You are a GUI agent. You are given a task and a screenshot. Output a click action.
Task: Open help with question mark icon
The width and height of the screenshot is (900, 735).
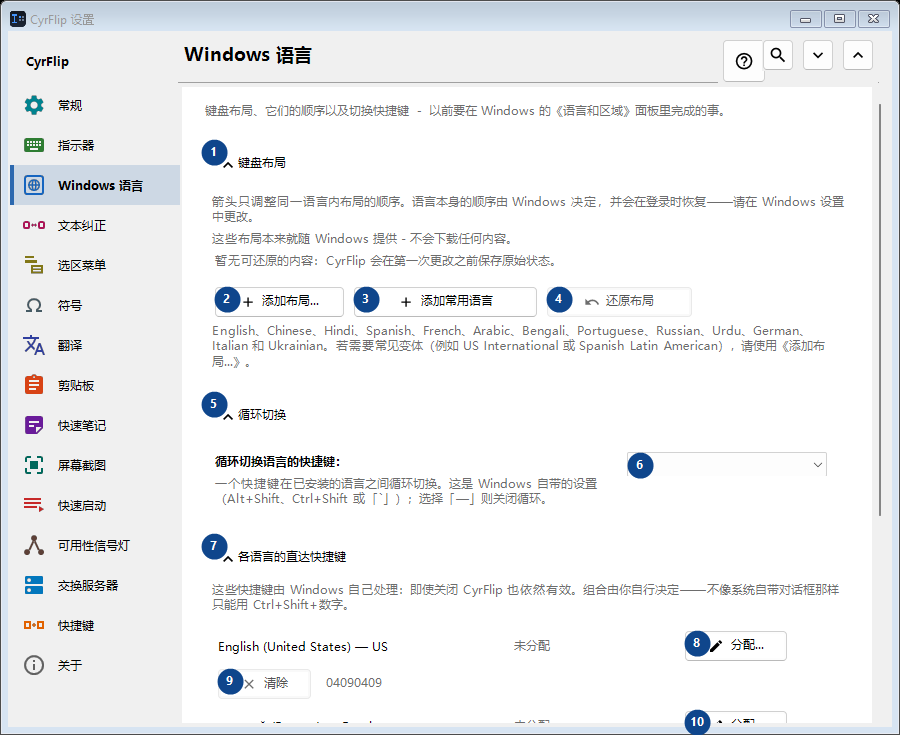744,61
